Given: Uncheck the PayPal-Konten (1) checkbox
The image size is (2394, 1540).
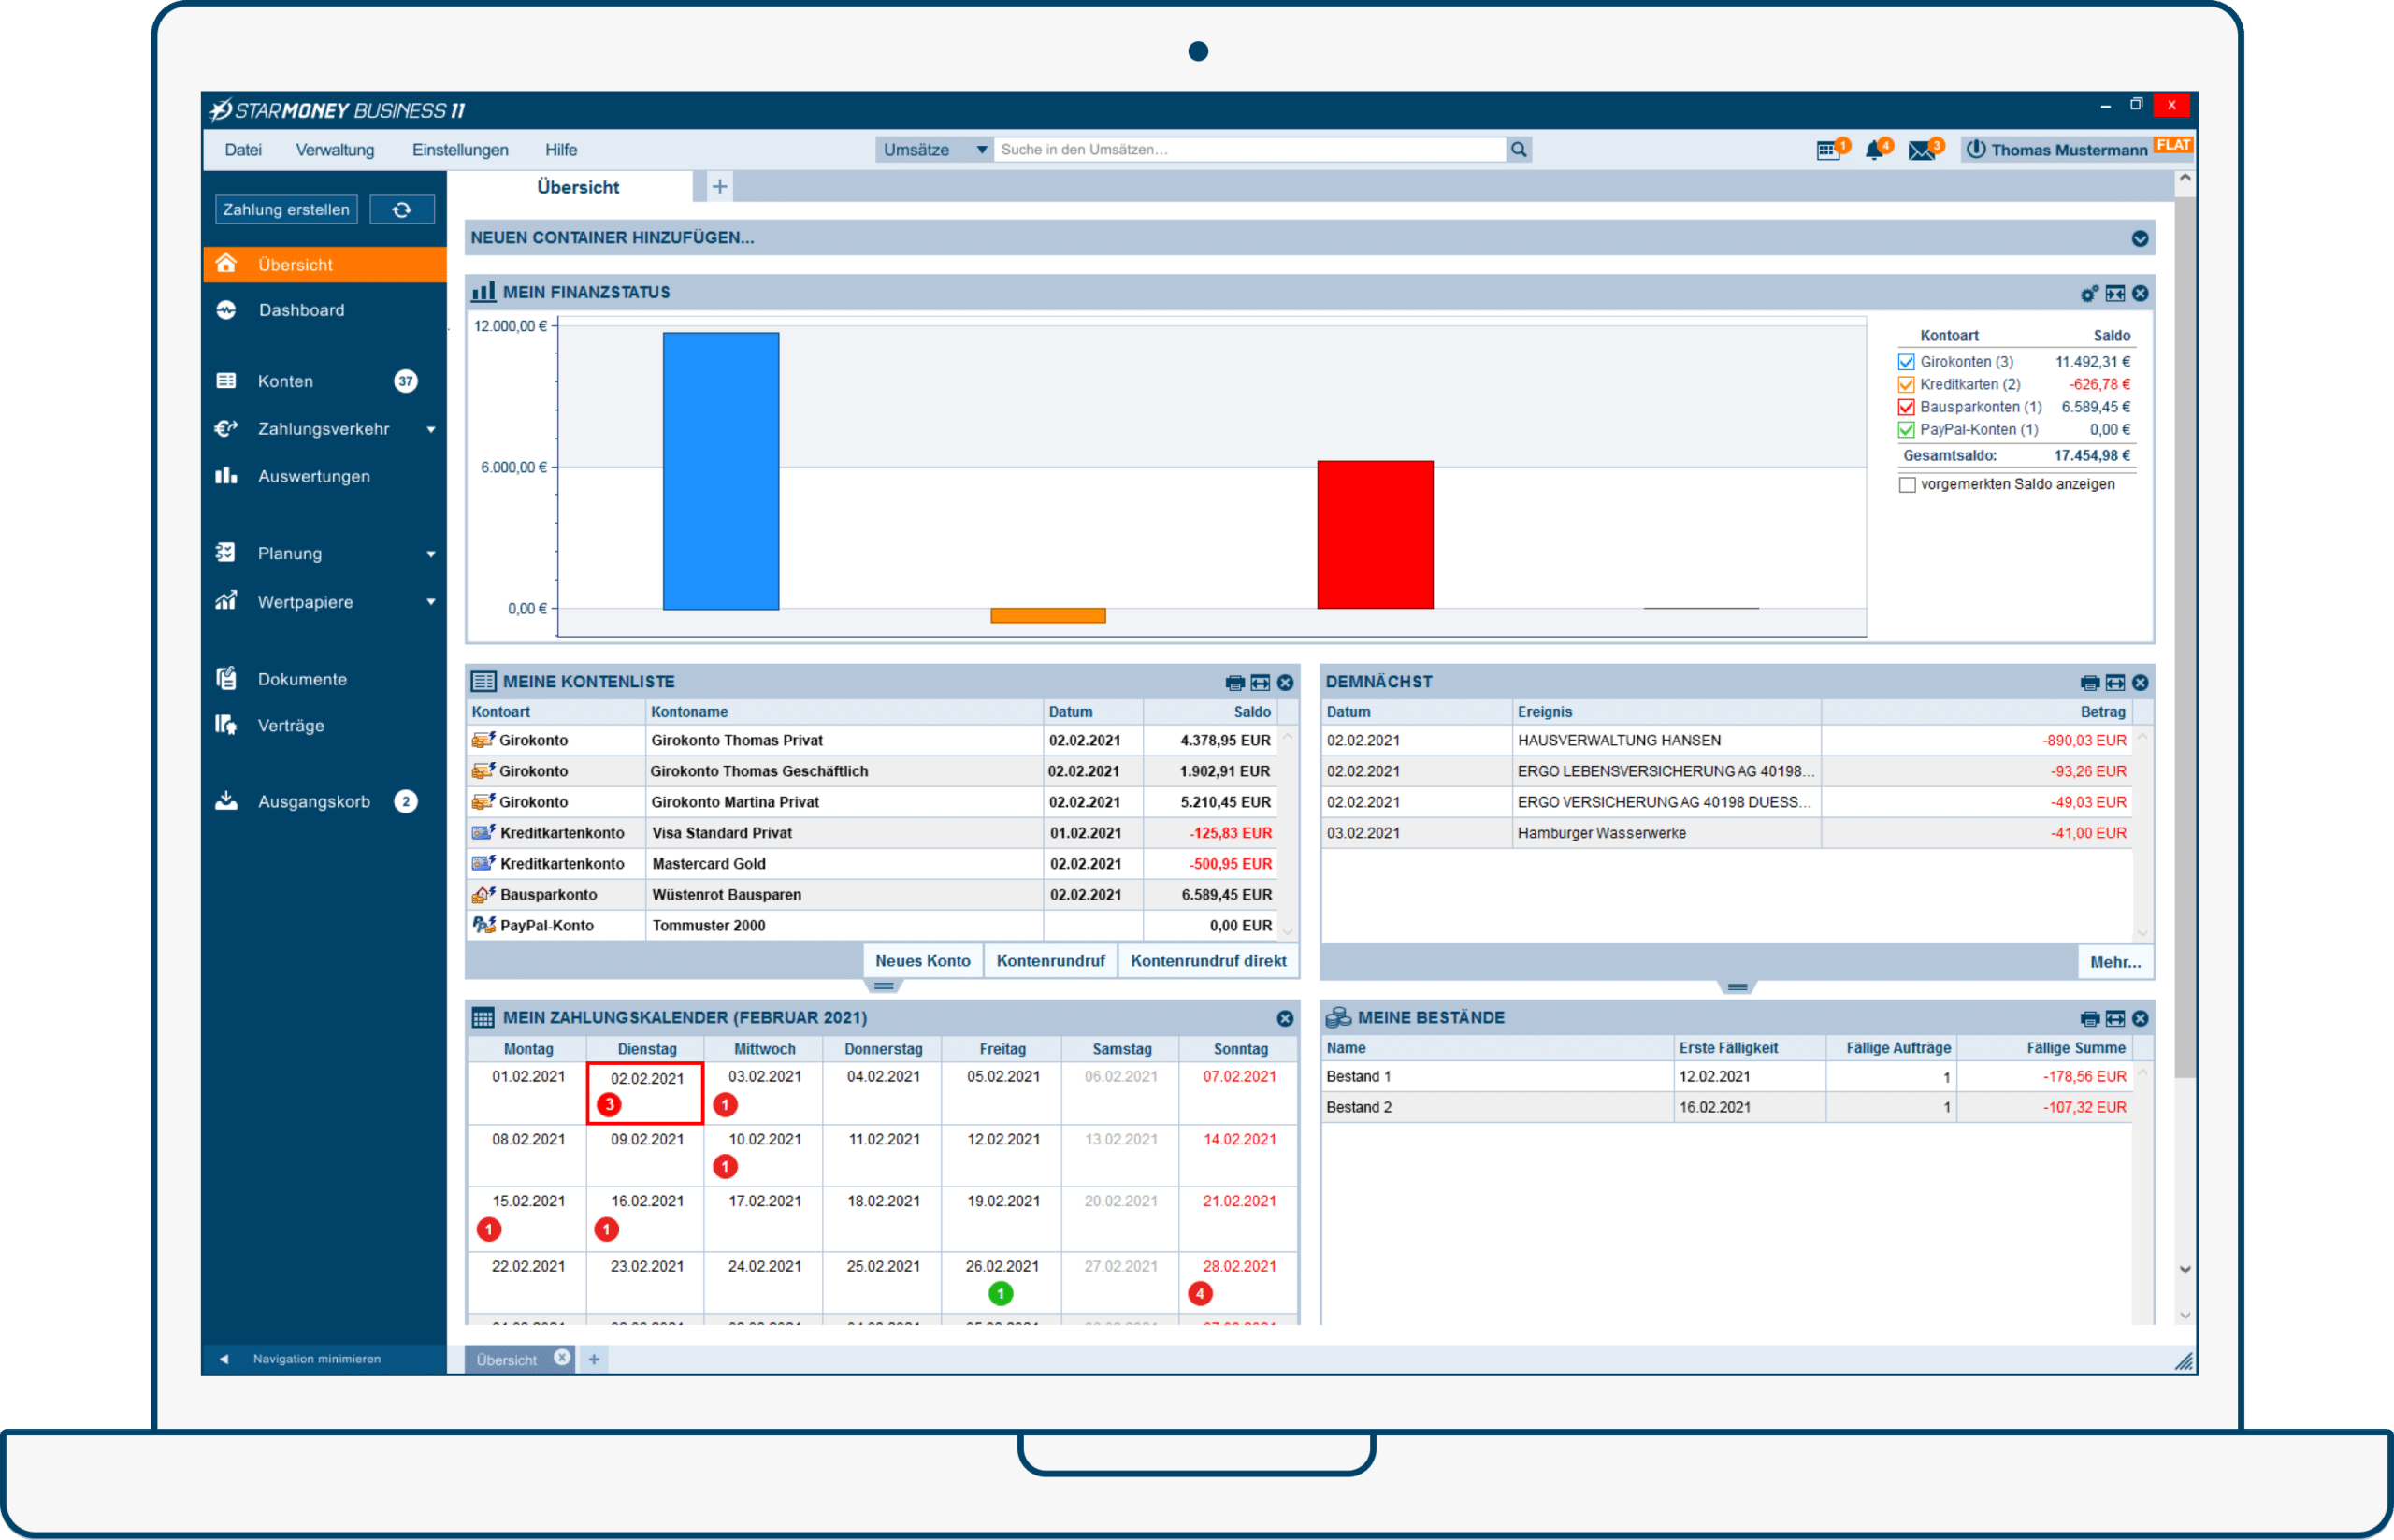Looking at the screenshot, I should click(x=1906, y=431).
